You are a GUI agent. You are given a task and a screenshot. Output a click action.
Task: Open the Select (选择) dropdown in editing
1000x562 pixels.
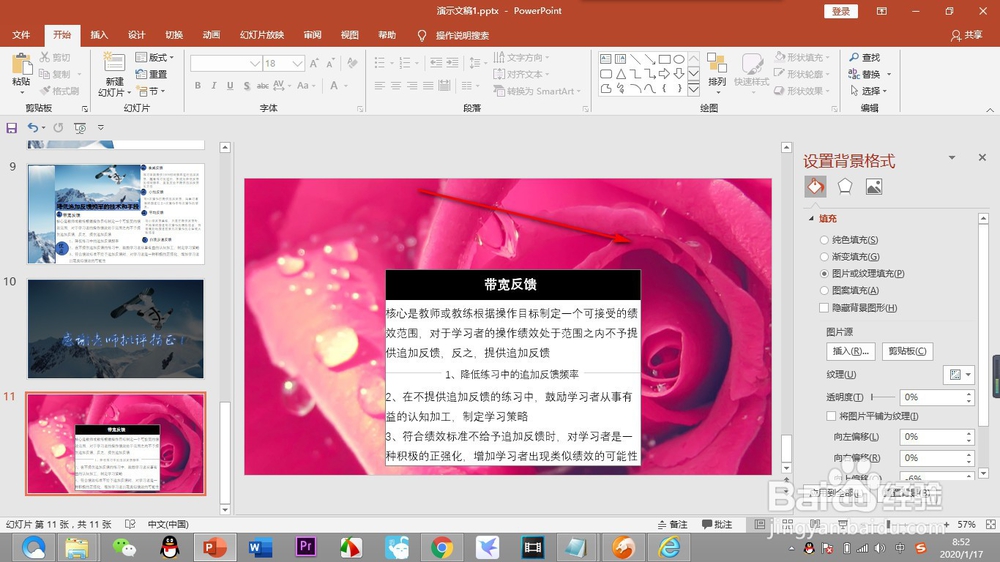click(x=868, y=91)
